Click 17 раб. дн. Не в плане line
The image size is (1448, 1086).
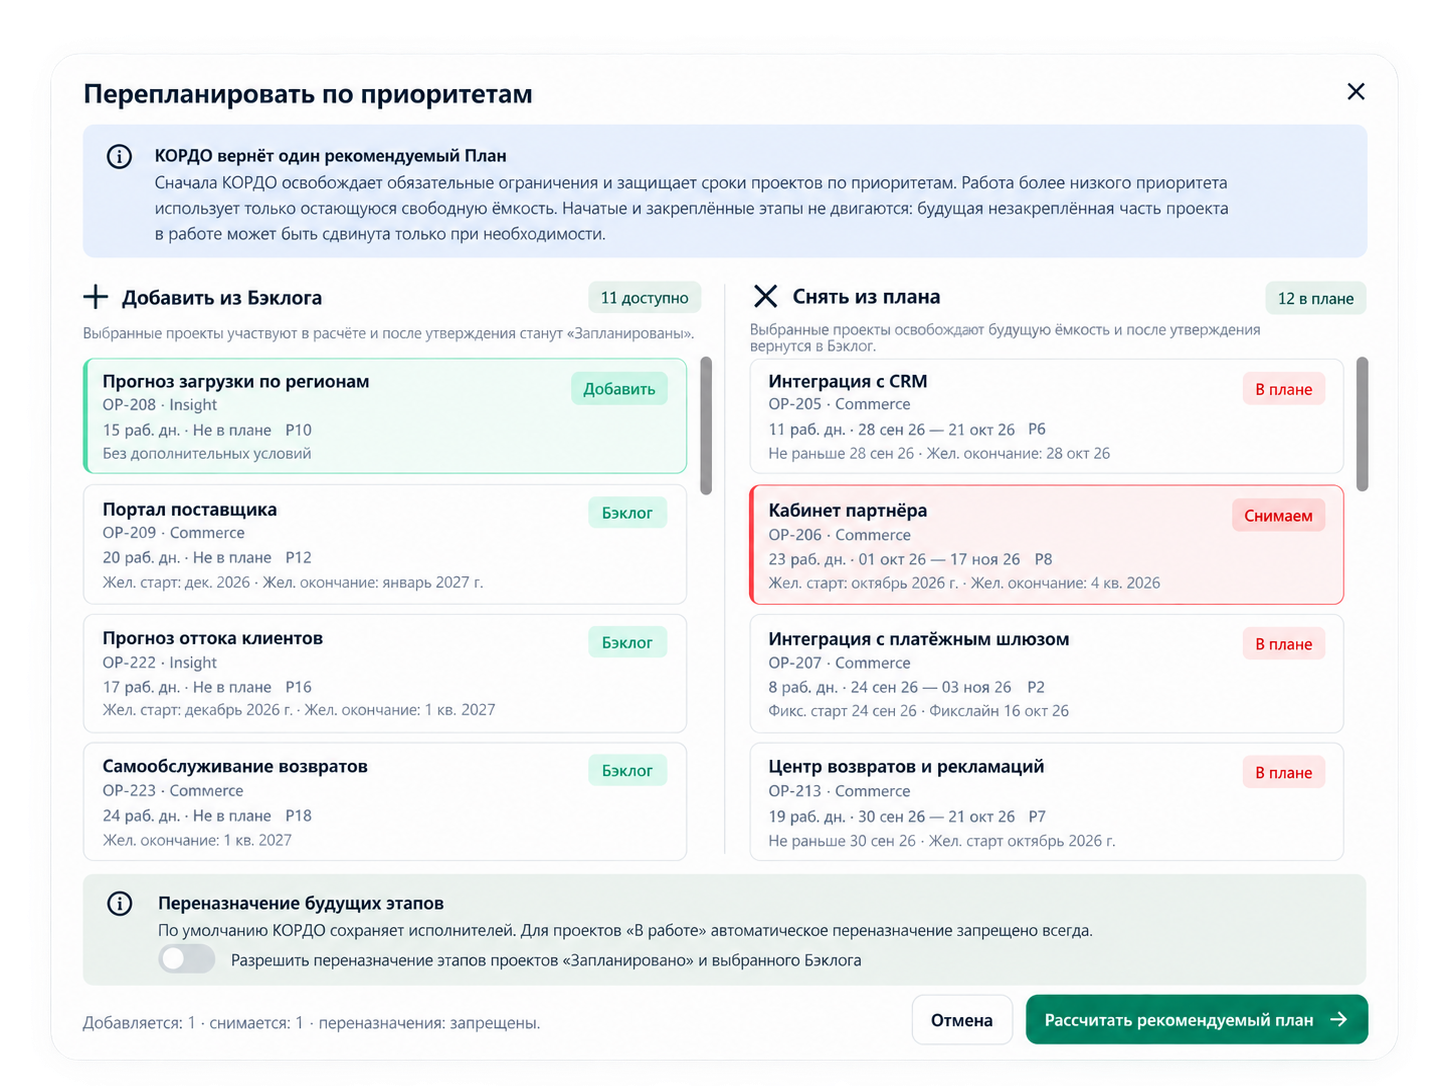[207, 687]
